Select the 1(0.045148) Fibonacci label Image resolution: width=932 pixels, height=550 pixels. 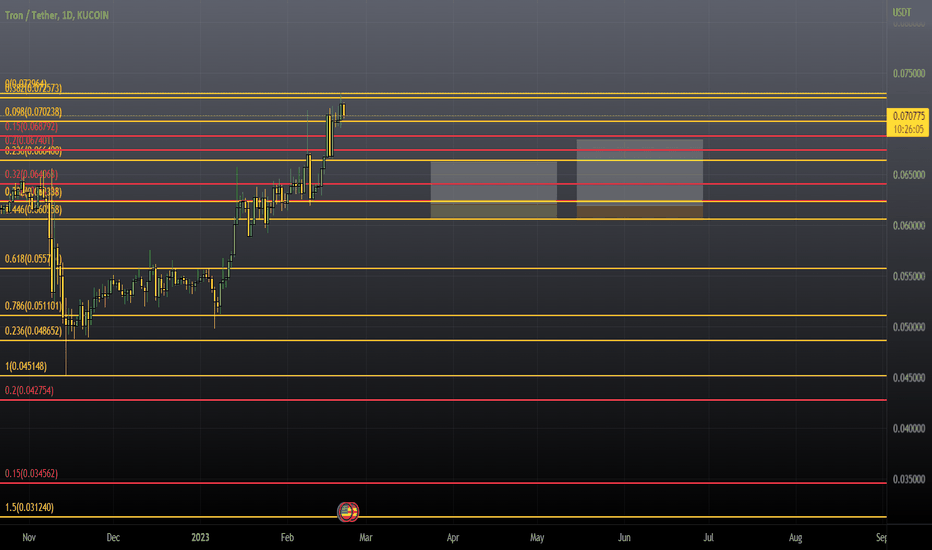coord(26,366)
